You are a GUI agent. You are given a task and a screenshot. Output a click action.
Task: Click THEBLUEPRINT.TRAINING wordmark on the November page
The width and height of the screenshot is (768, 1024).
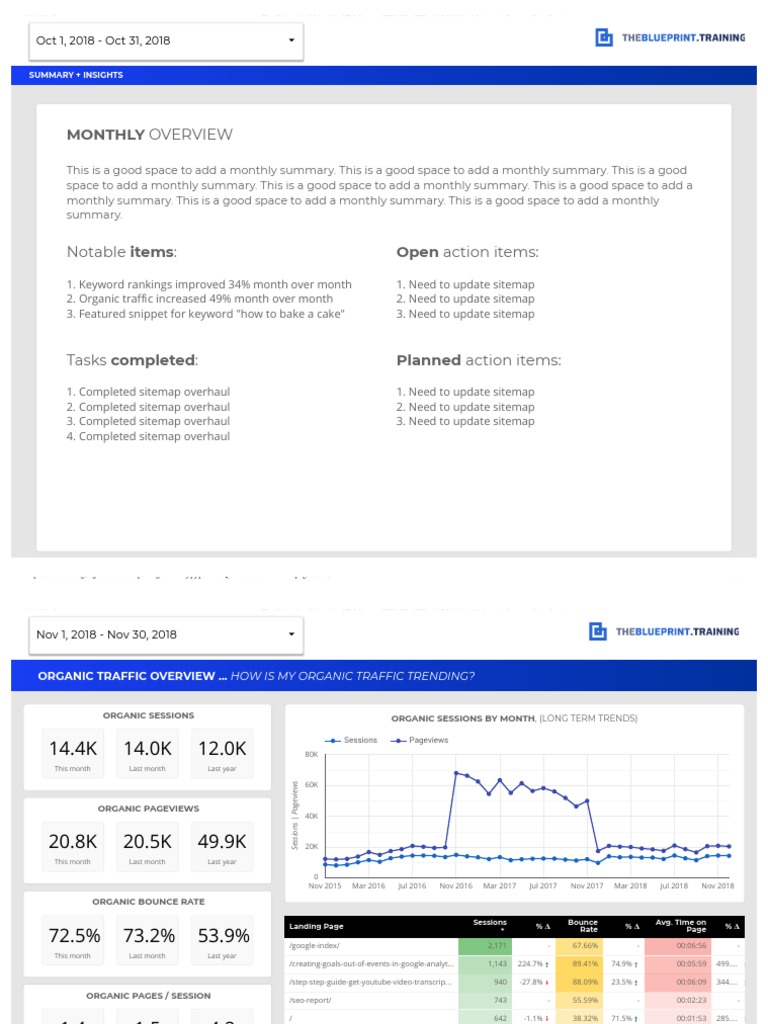(x=677, y=632)
